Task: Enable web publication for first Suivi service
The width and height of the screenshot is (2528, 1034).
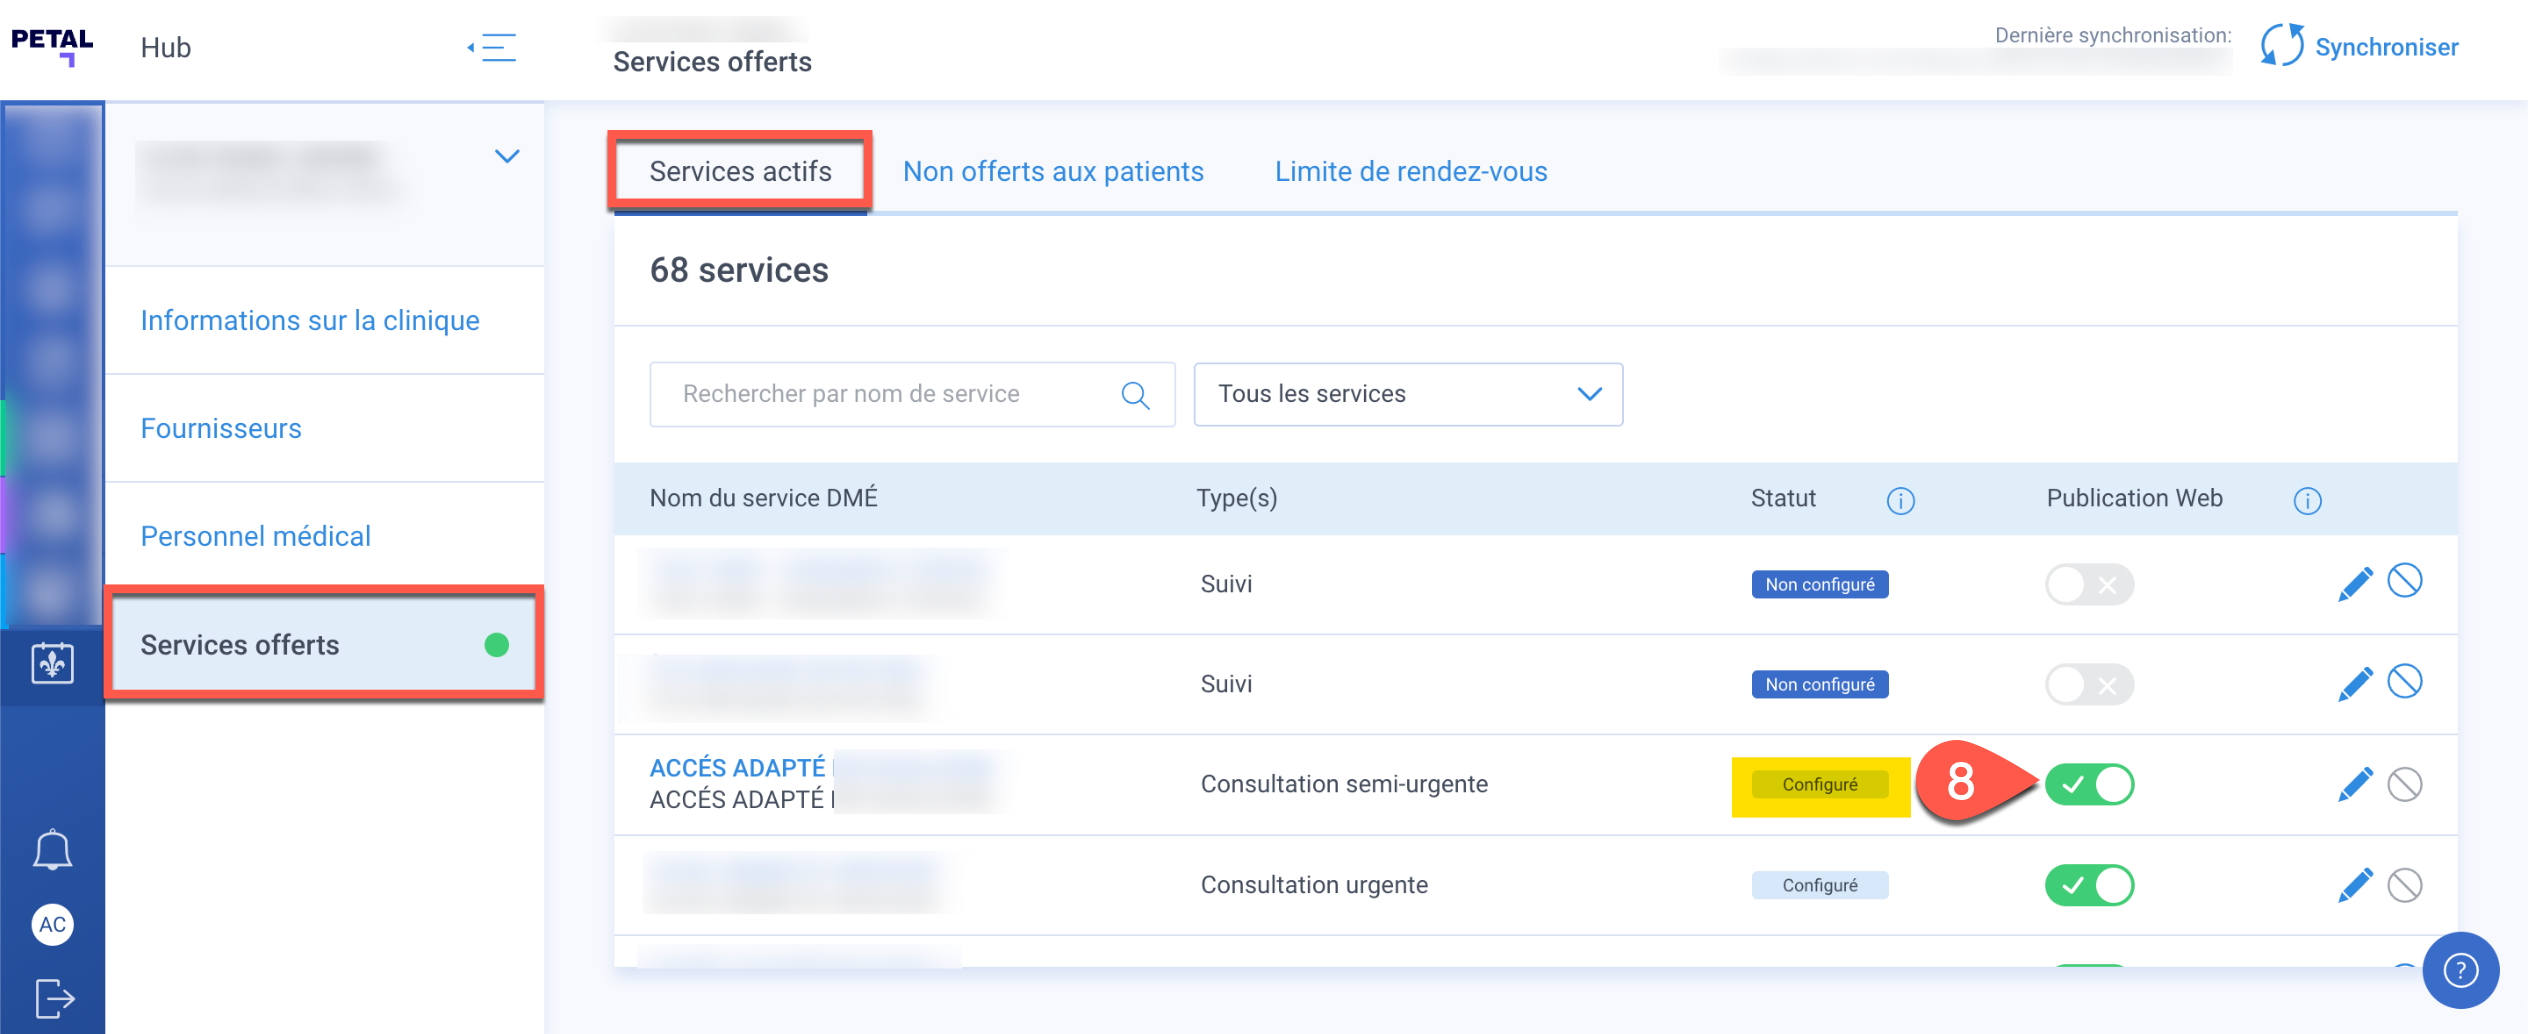Action: tap(2089, 585)
